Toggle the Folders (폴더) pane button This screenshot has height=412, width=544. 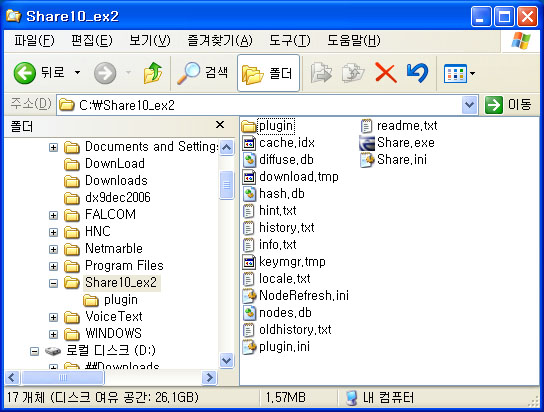pyautogui.click(x=268, y=73)
